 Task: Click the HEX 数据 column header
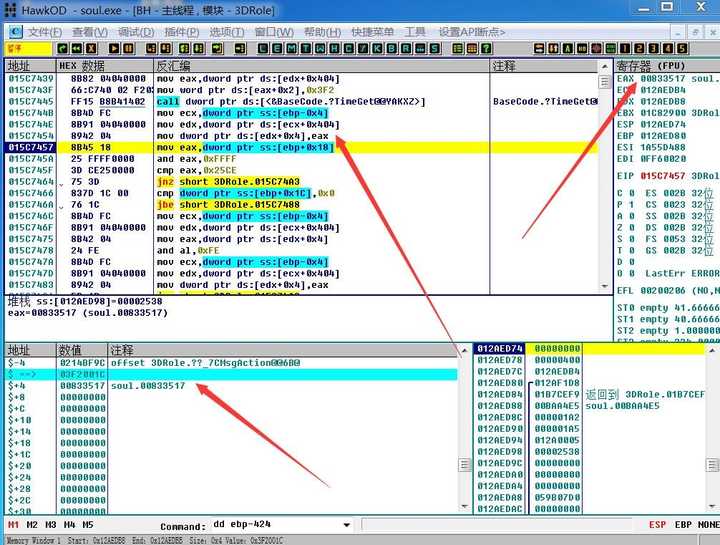point(105,66)
